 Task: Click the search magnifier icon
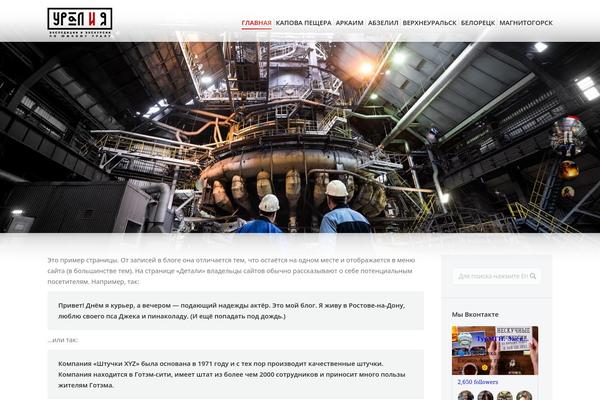pyautogui.click(x=533, y=276)
